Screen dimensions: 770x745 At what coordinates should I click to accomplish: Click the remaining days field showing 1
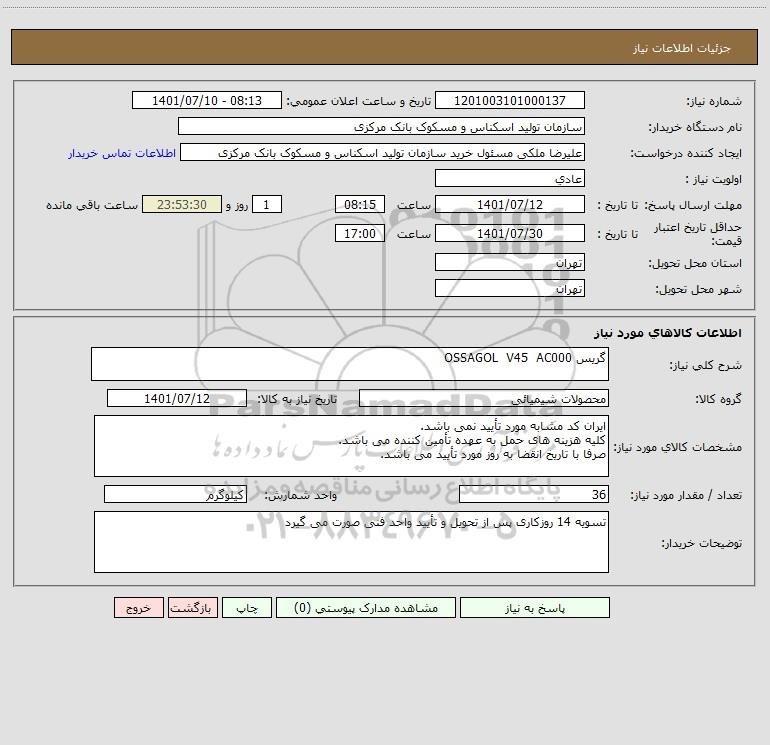[267, 204]
